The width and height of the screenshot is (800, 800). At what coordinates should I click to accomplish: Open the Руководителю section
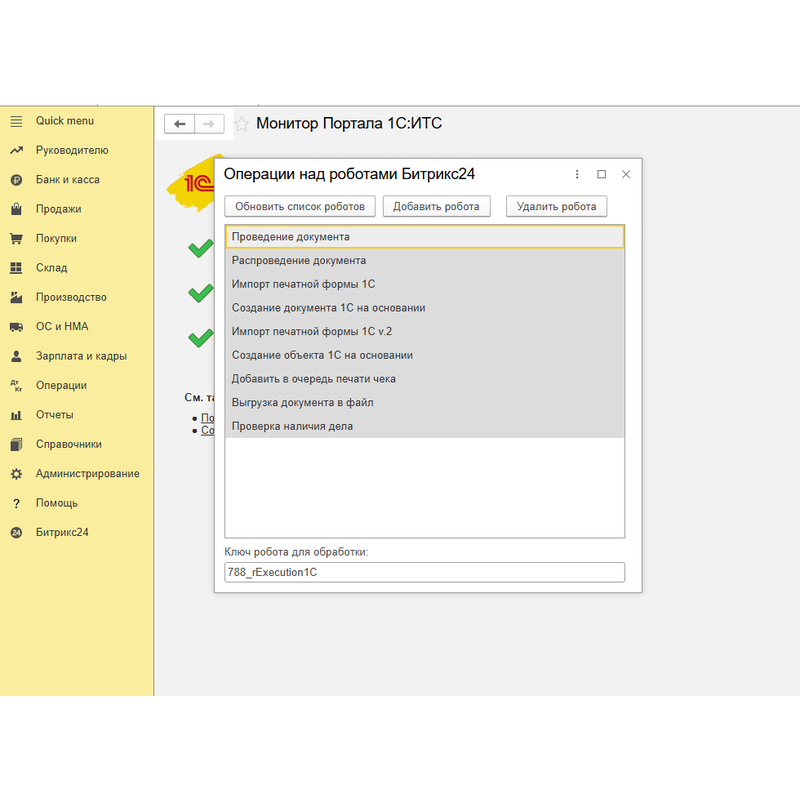[x=72, y=151]
